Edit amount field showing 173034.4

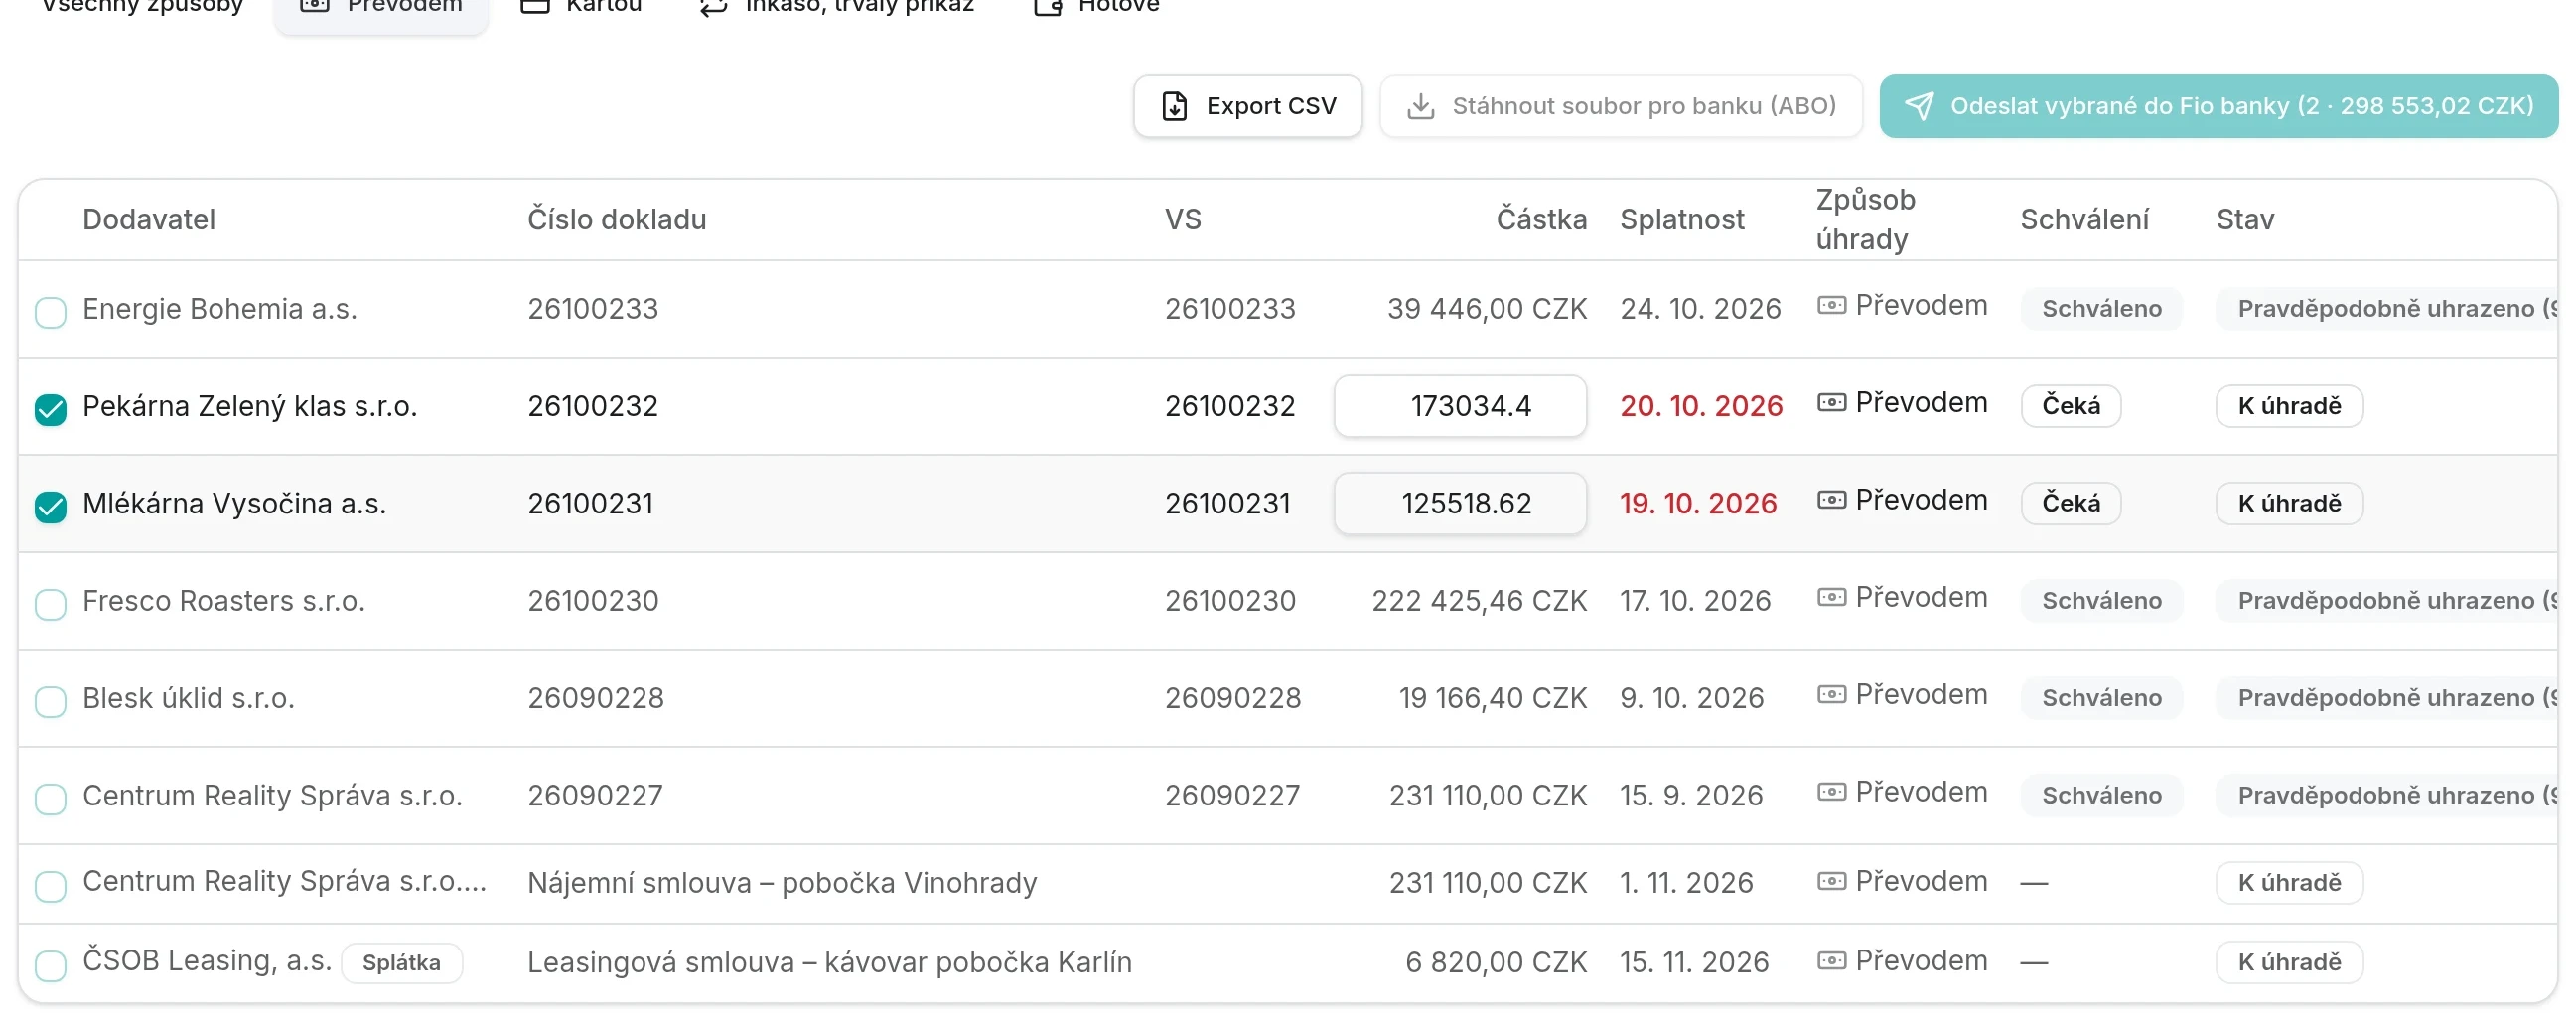point(1460,406)
